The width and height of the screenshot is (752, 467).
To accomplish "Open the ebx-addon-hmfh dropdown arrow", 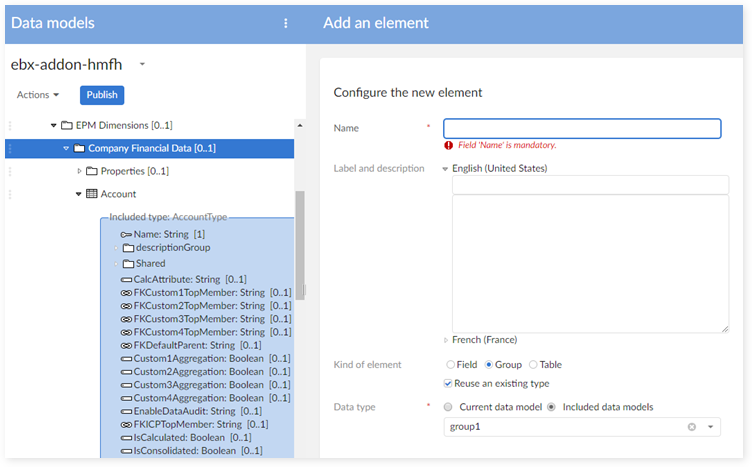I will click(142, 64).
